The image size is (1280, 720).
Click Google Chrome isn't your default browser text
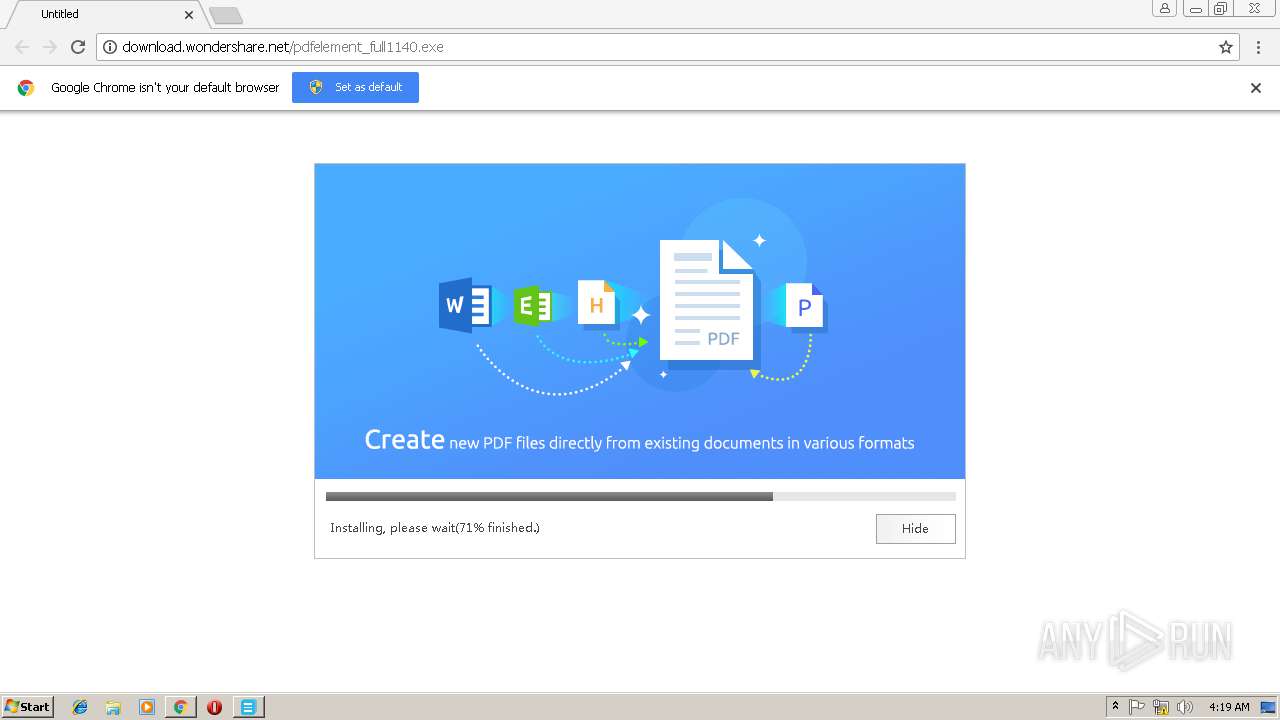pyautogui.click(x=165, y=87)
